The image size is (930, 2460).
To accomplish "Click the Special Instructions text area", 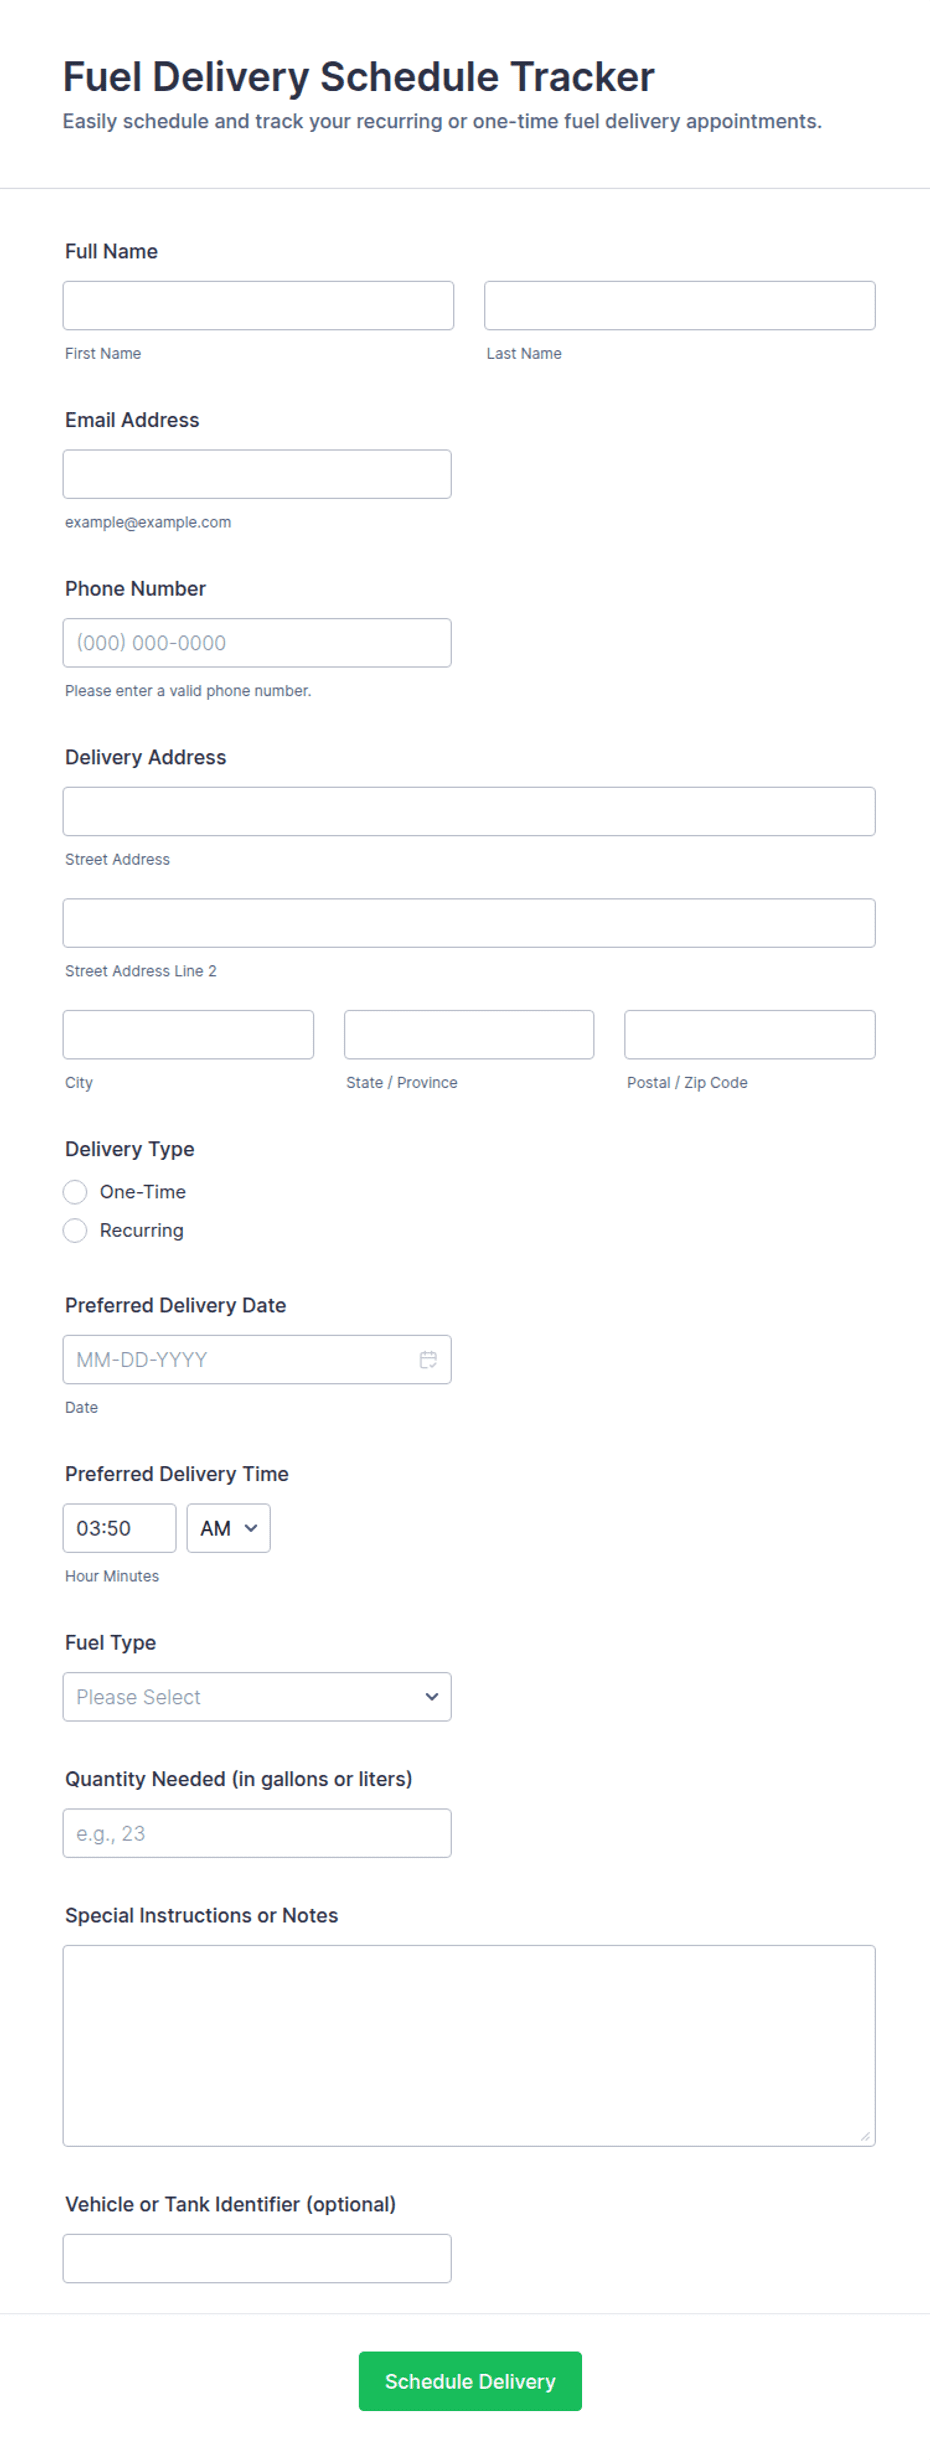I will pyautogui.click(x=469, y=2045).
